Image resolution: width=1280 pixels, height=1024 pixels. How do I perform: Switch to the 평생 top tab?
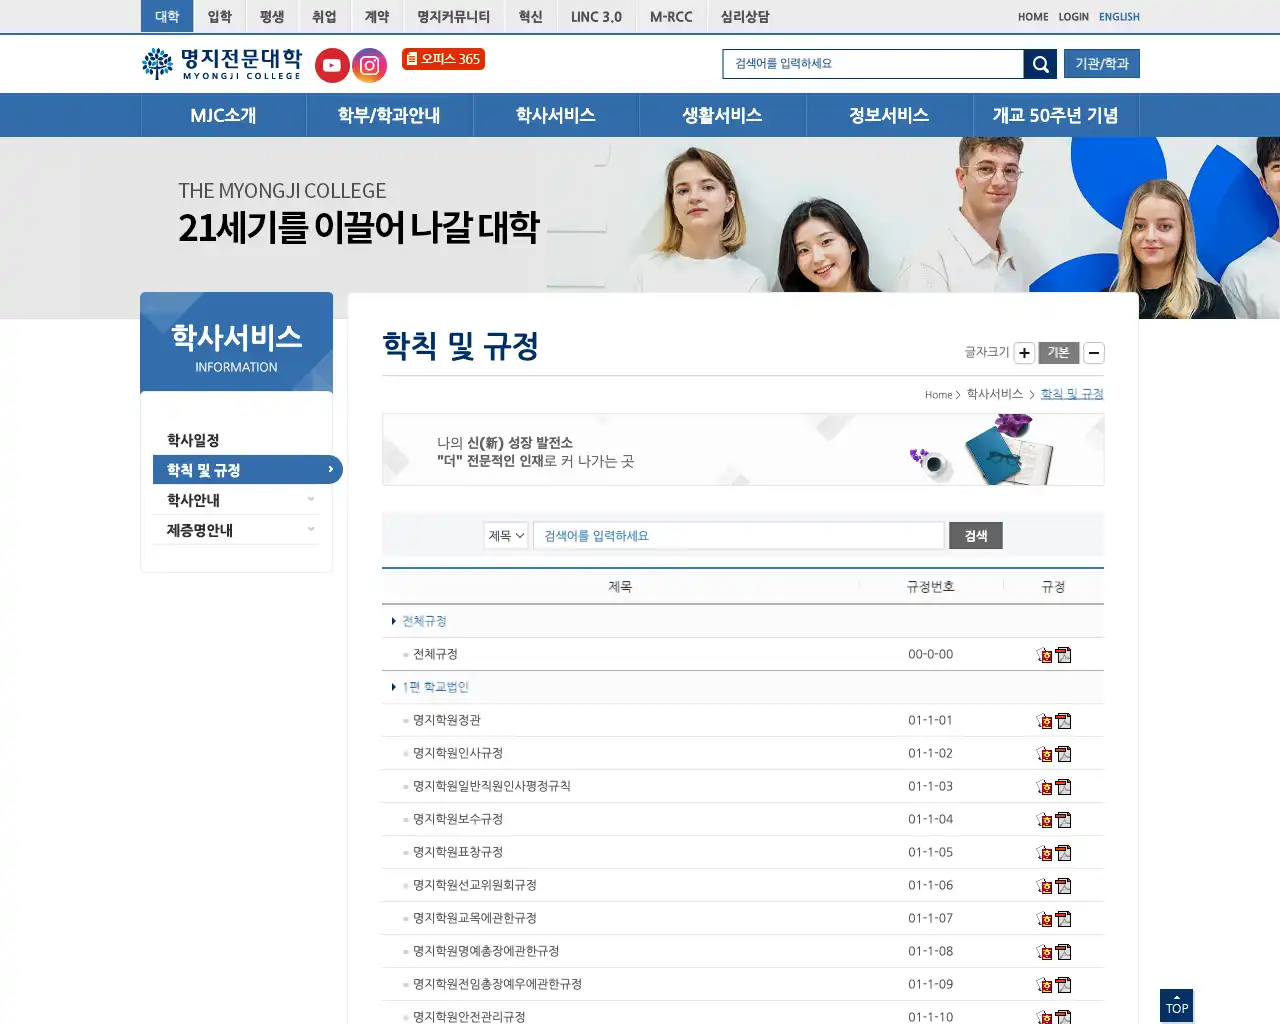click(x=272, y=17)
